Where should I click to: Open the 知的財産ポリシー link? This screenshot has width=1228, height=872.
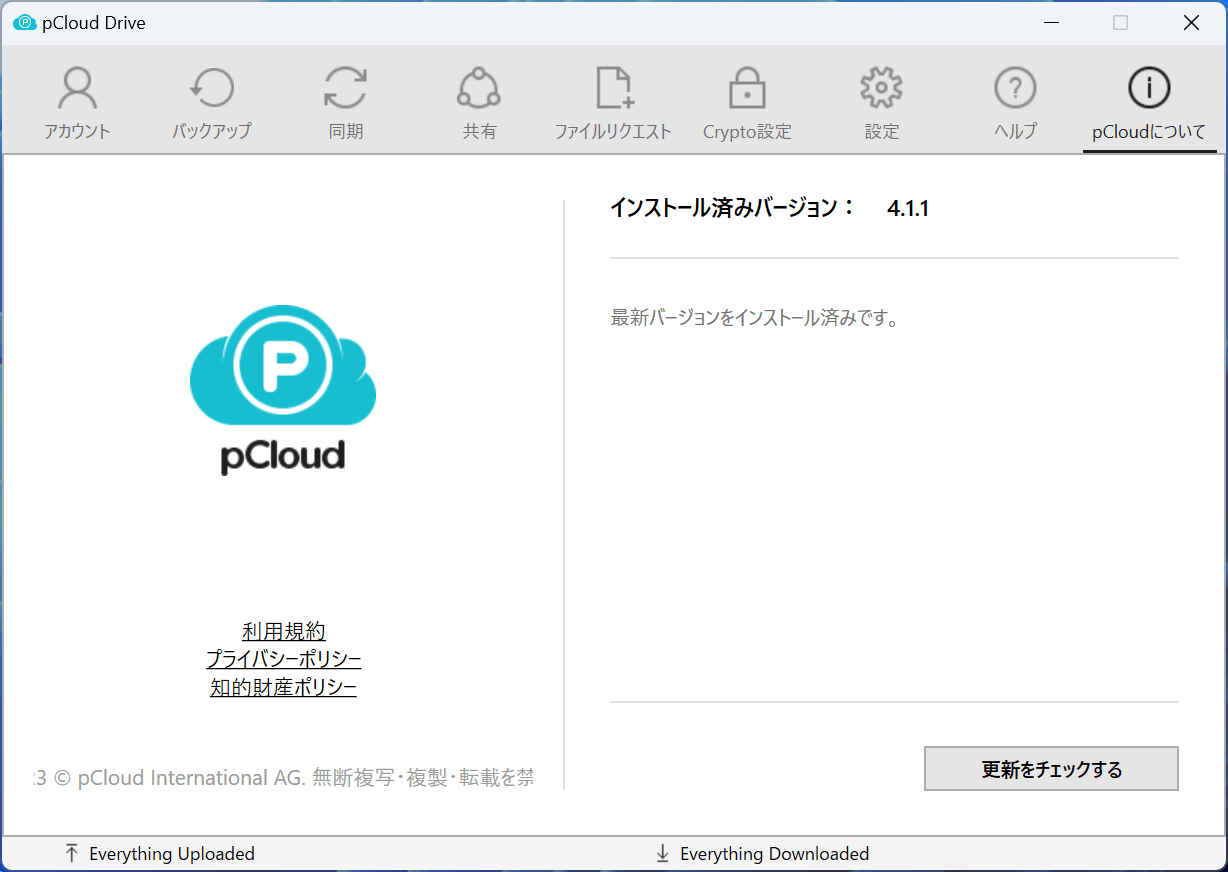click(284, 687)
